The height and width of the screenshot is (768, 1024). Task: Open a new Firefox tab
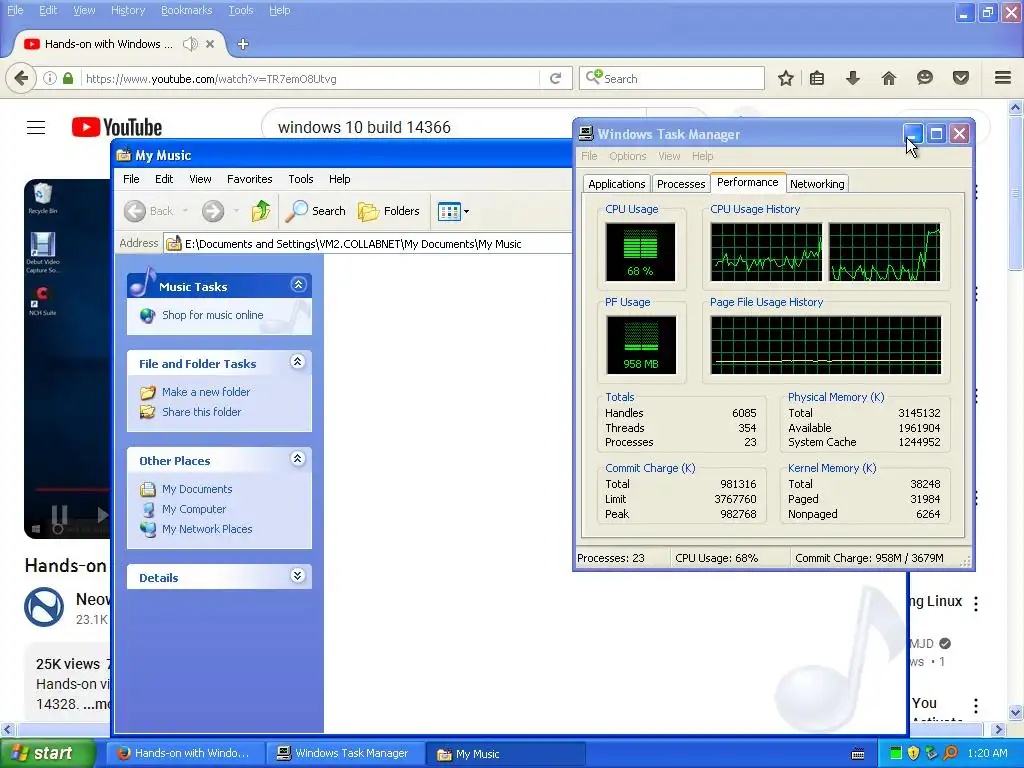point(243,44)
